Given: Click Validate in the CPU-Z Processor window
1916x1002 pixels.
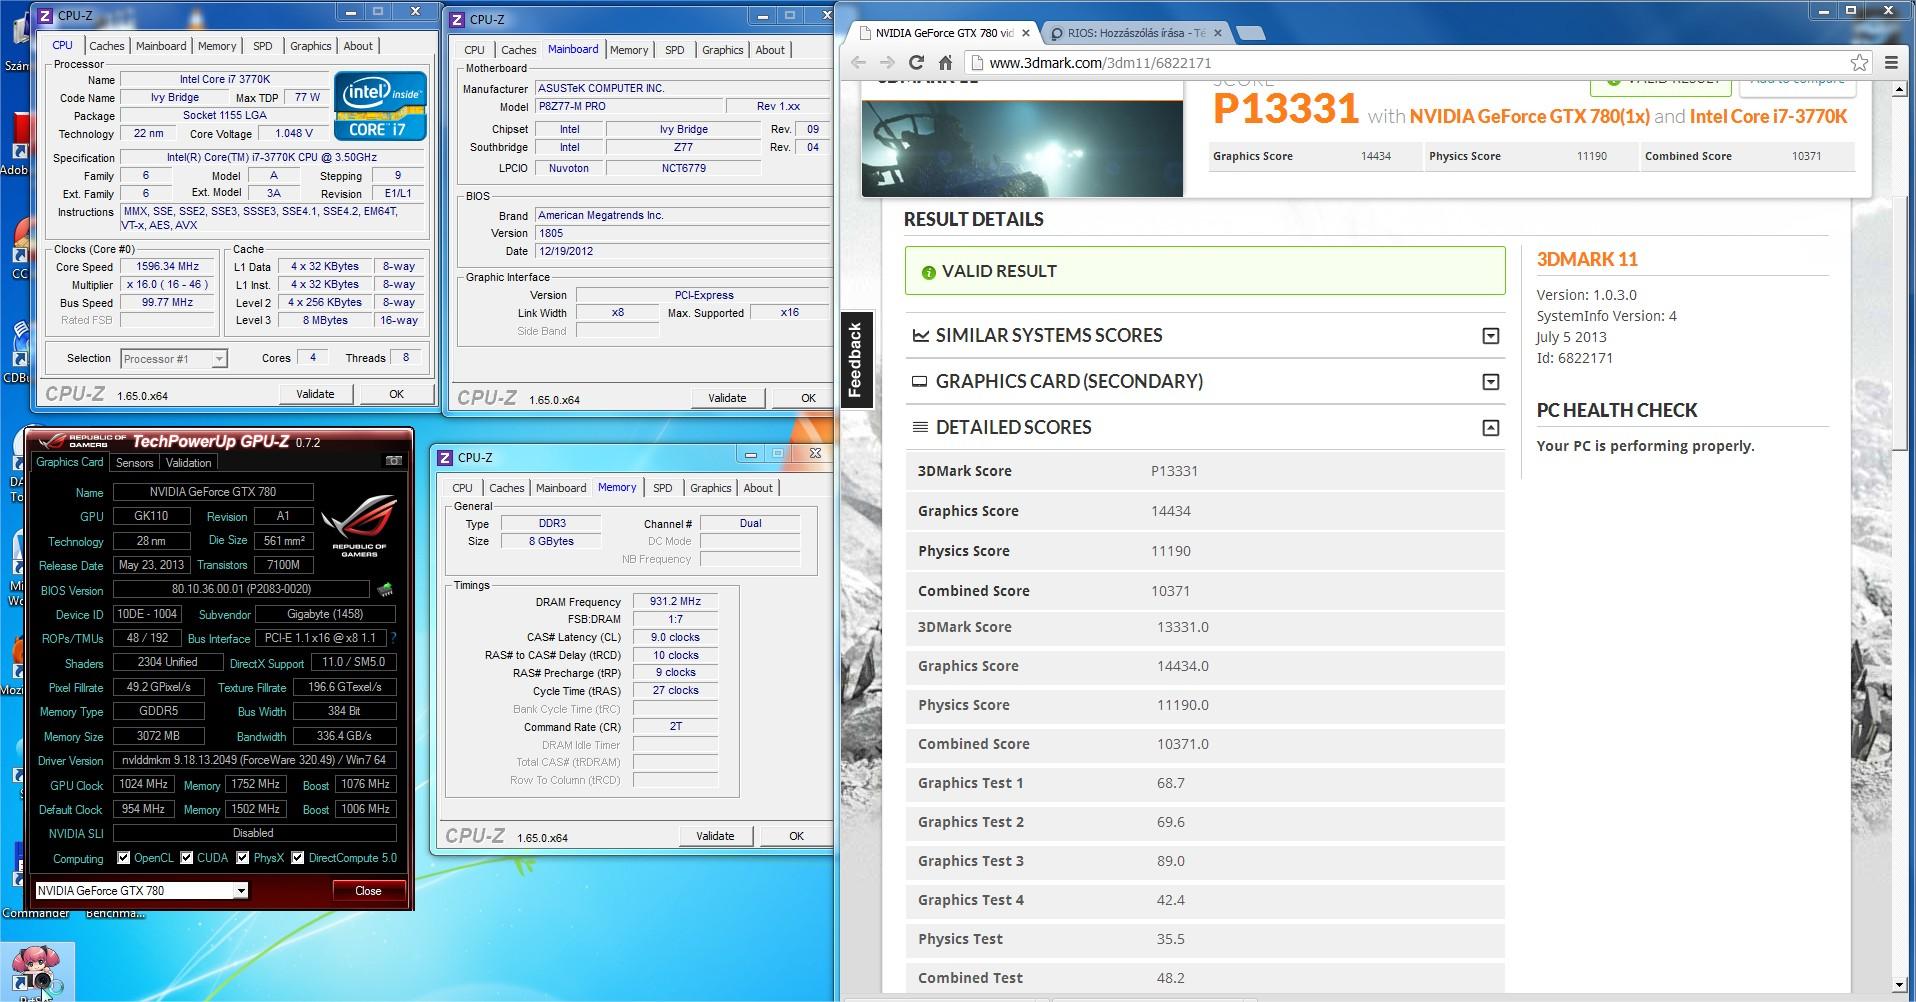Looking at the screenshot, I should [315, 394].
